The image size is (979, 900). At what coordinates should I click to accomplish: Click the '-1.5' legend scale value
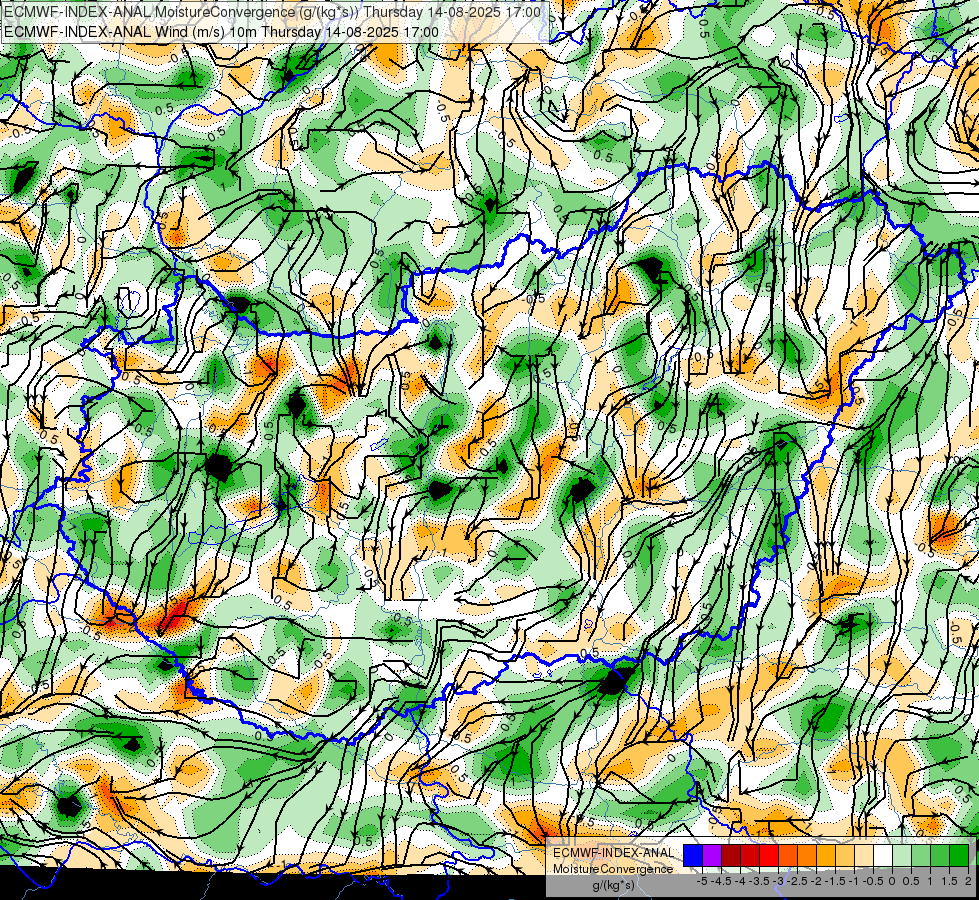[835, 881]
